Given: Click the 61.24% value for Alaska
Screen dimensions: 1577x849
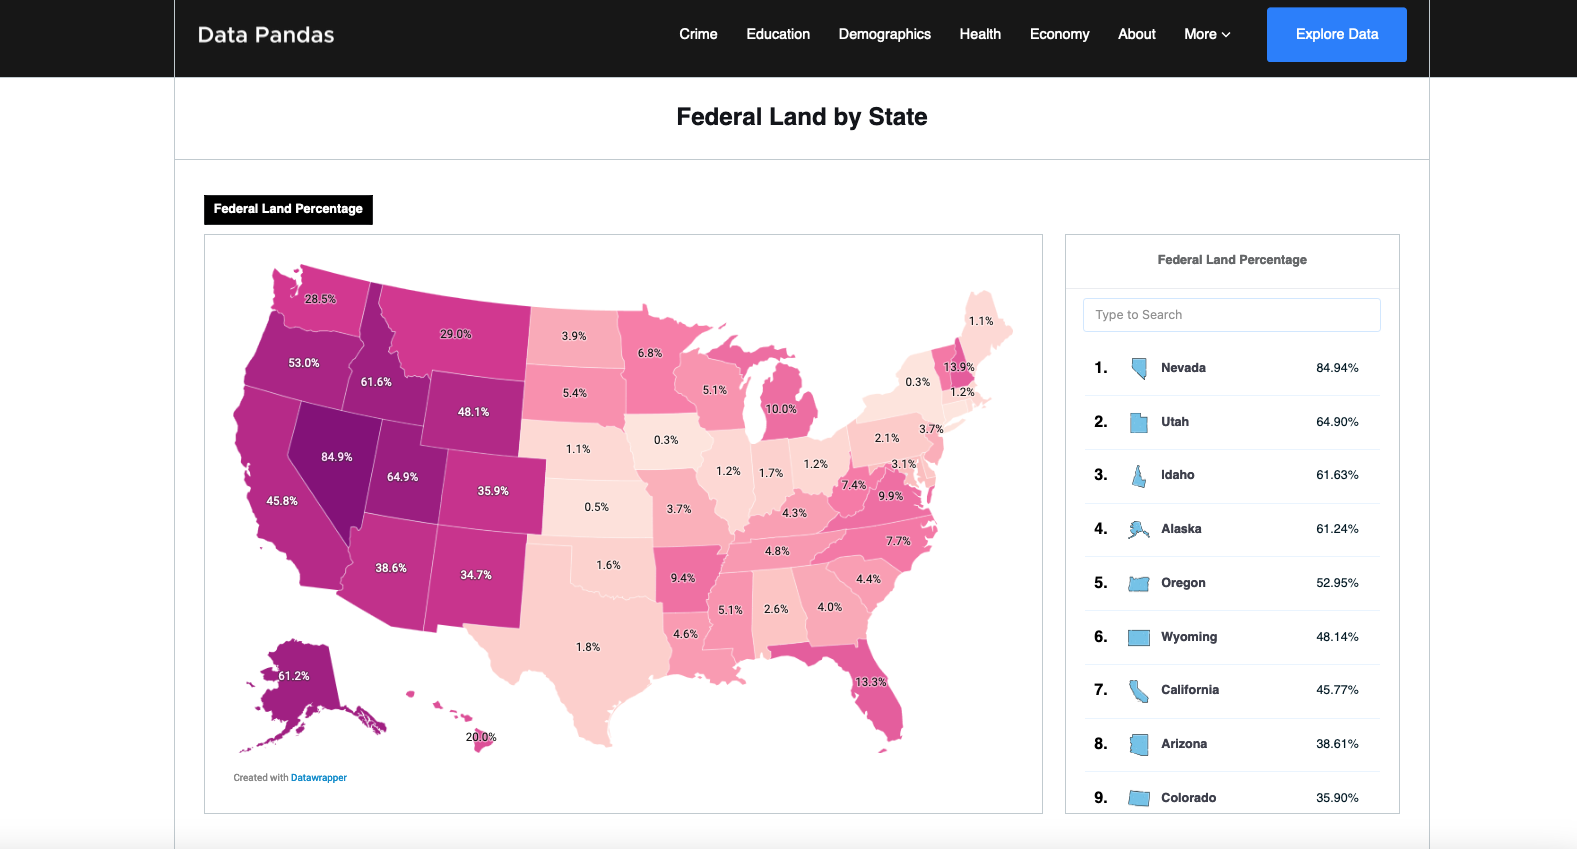Looking at the screenshot, I should [x=1337, y=529].
